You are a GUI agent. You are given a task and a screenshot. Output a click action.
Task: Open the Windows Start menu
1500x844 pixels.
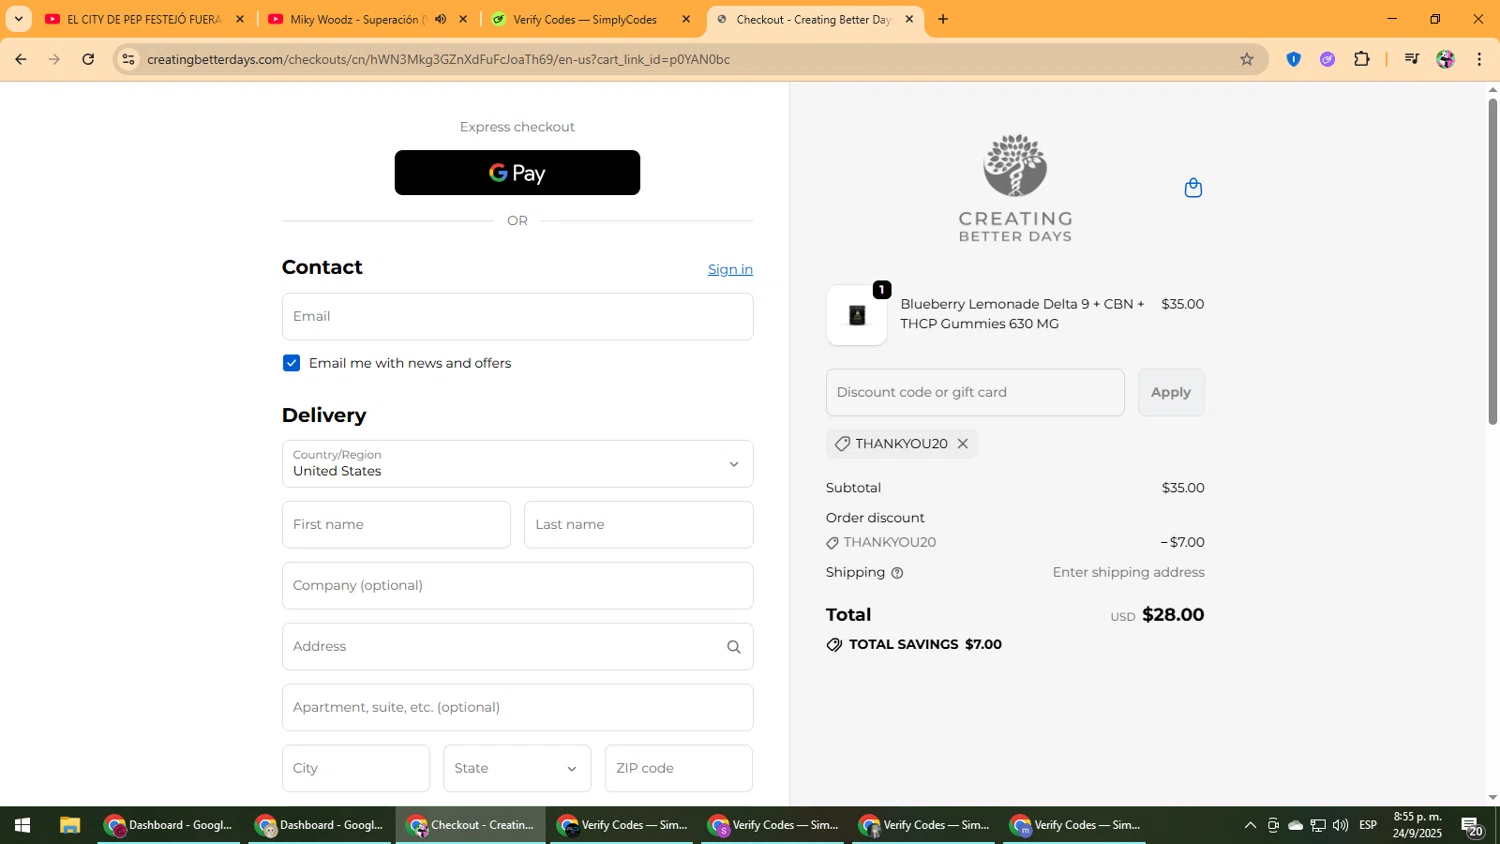pos(22,825)
